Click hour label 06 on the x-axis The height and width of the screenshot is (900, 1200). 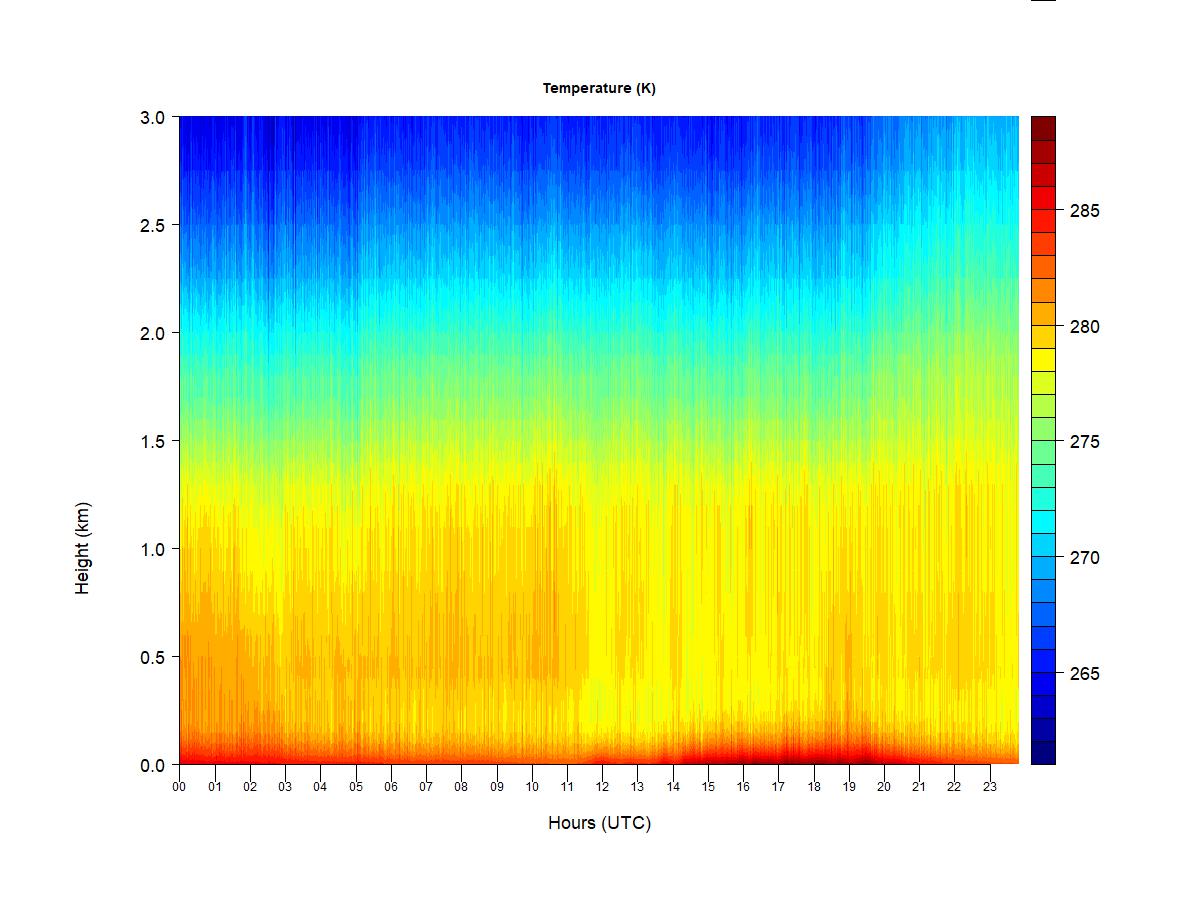coord(391,787)
